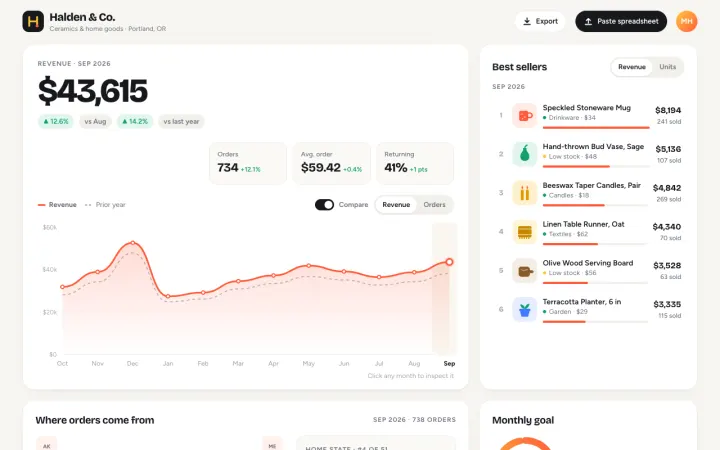The height and width of the screenshot is (450, 720).
Task: Click the Aug axis label
Action: tap(414, 364)
